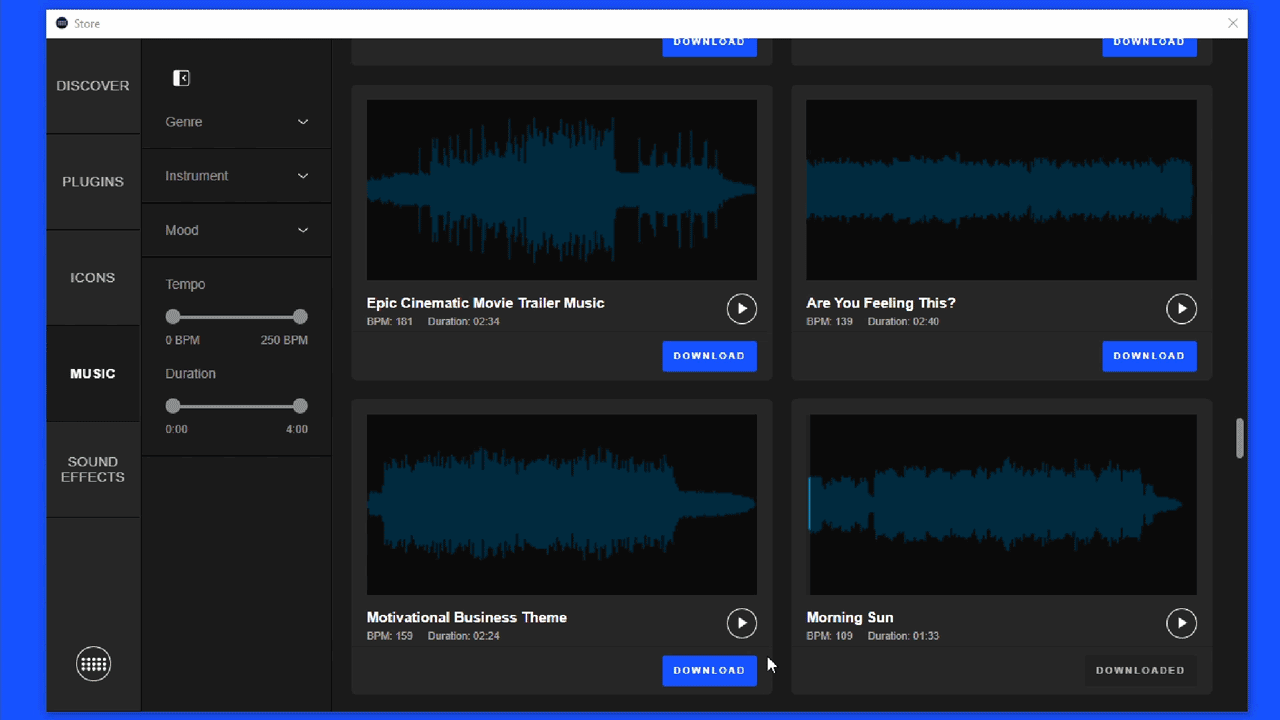Click the Tempo slider maximum BPM handle

click(300, 317)
